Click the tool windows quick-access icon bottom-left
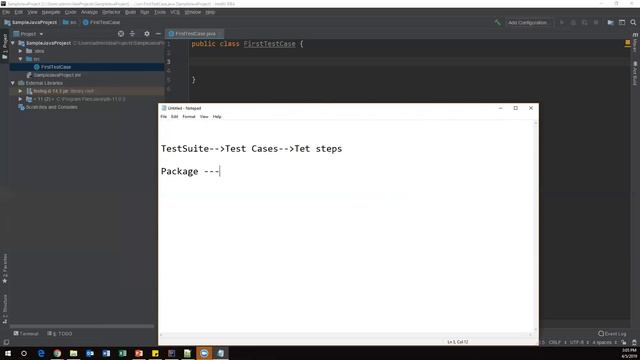Screen dimensions: 640x360 tap(6, 343)
